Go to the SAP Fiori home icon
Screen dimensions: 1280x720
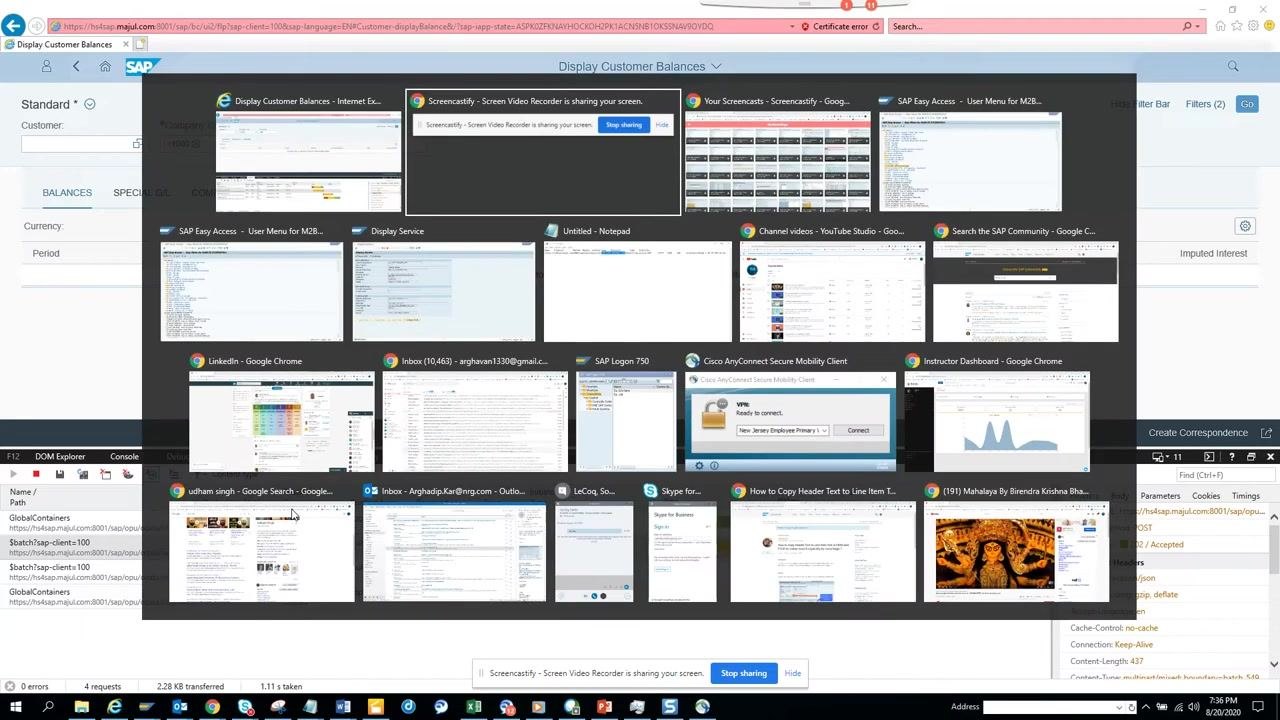click(x=105, y=66)
